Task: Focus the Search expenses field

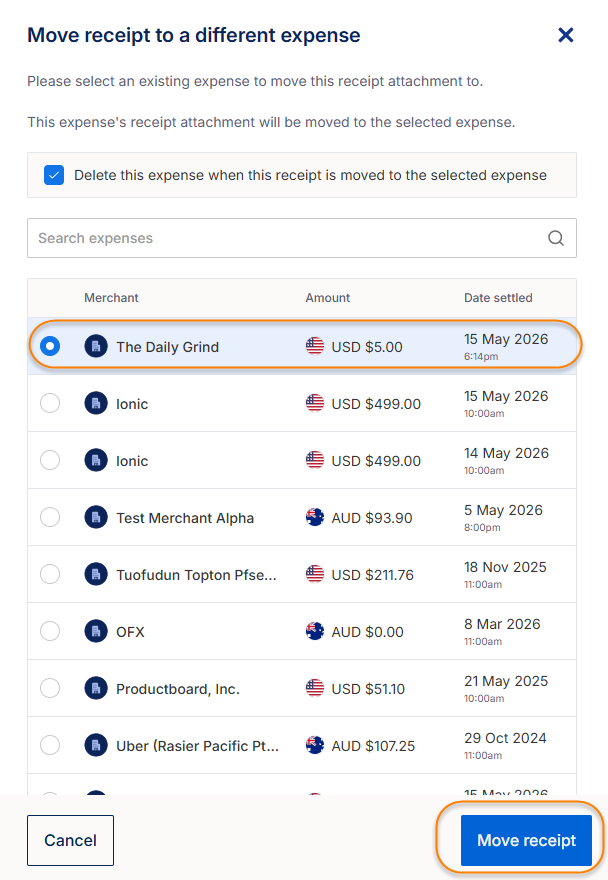Action: 301,238
